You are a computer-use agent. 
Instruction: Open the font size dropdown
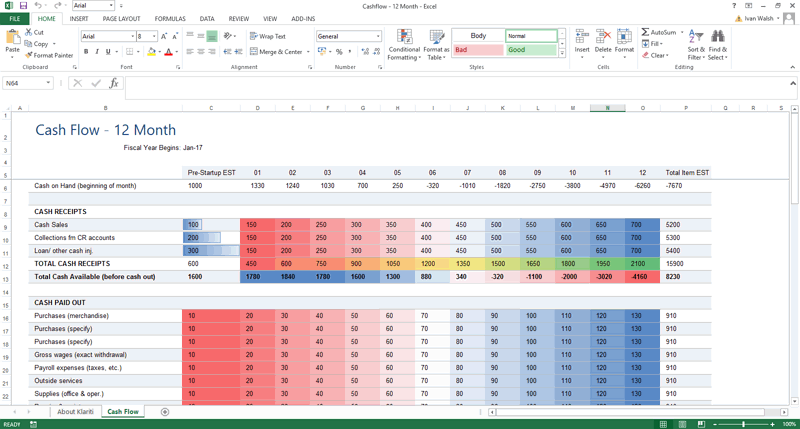pos(156,37)
